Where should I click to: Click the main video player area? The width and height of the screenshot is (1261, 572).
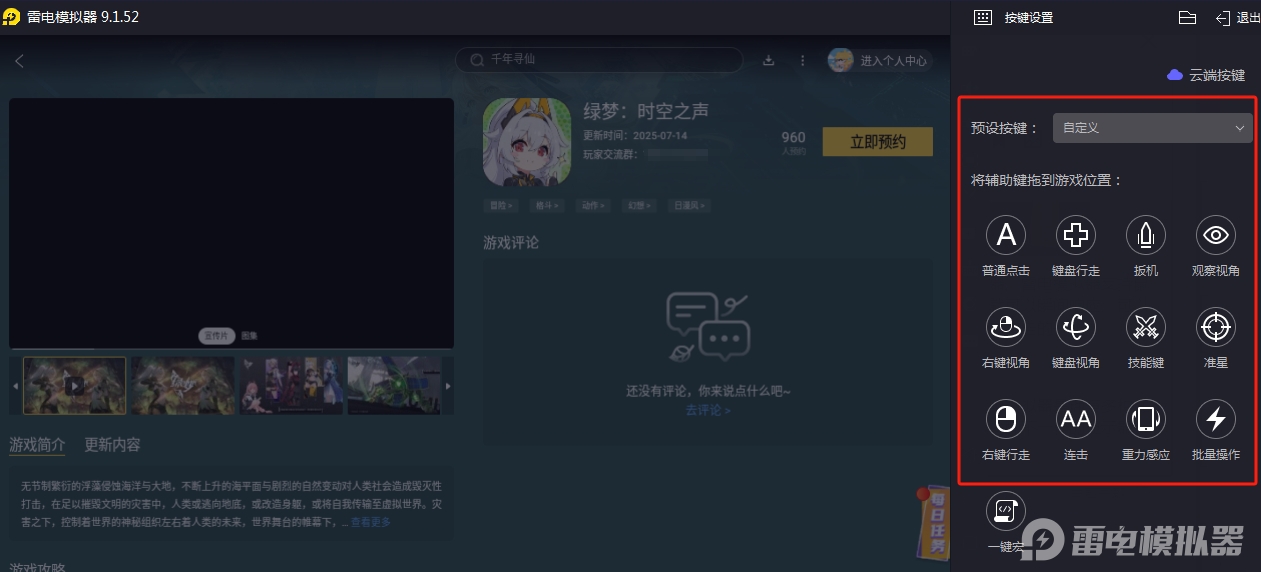(x=231, y=222)
